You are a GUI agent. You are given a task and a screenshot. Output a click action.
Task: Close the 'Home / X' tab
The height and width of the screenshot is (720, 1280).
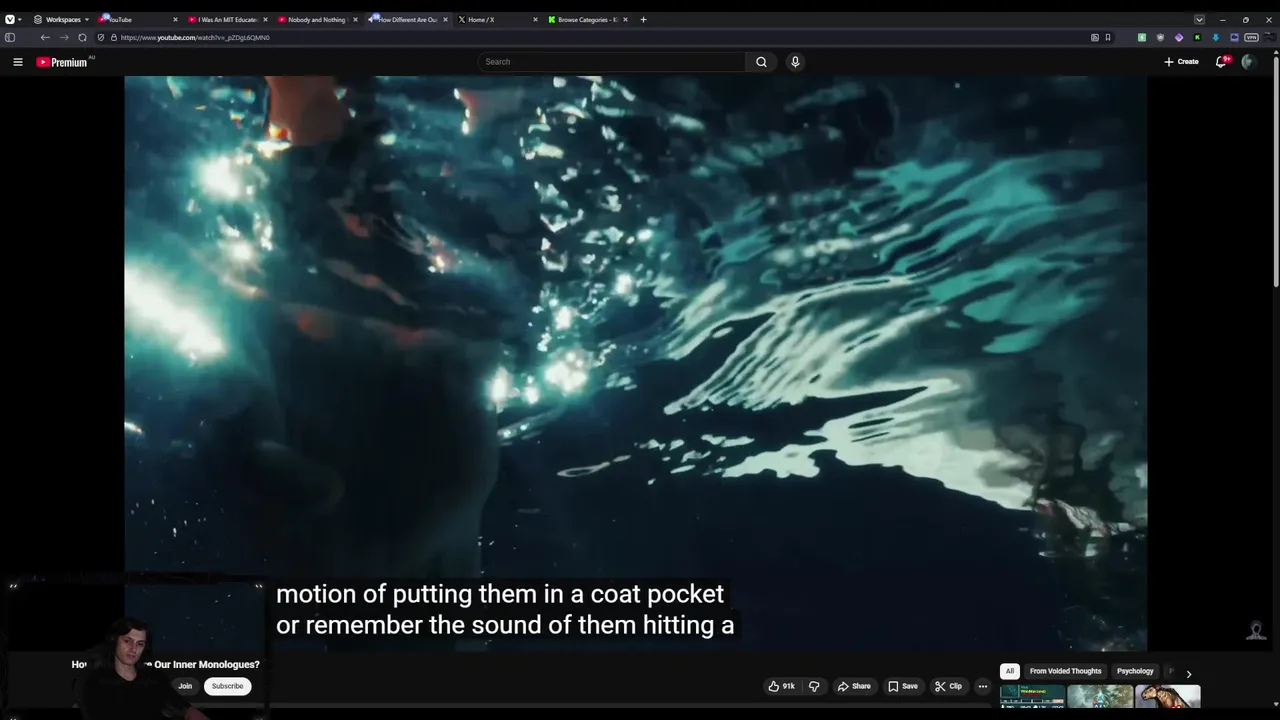point(535,19)
